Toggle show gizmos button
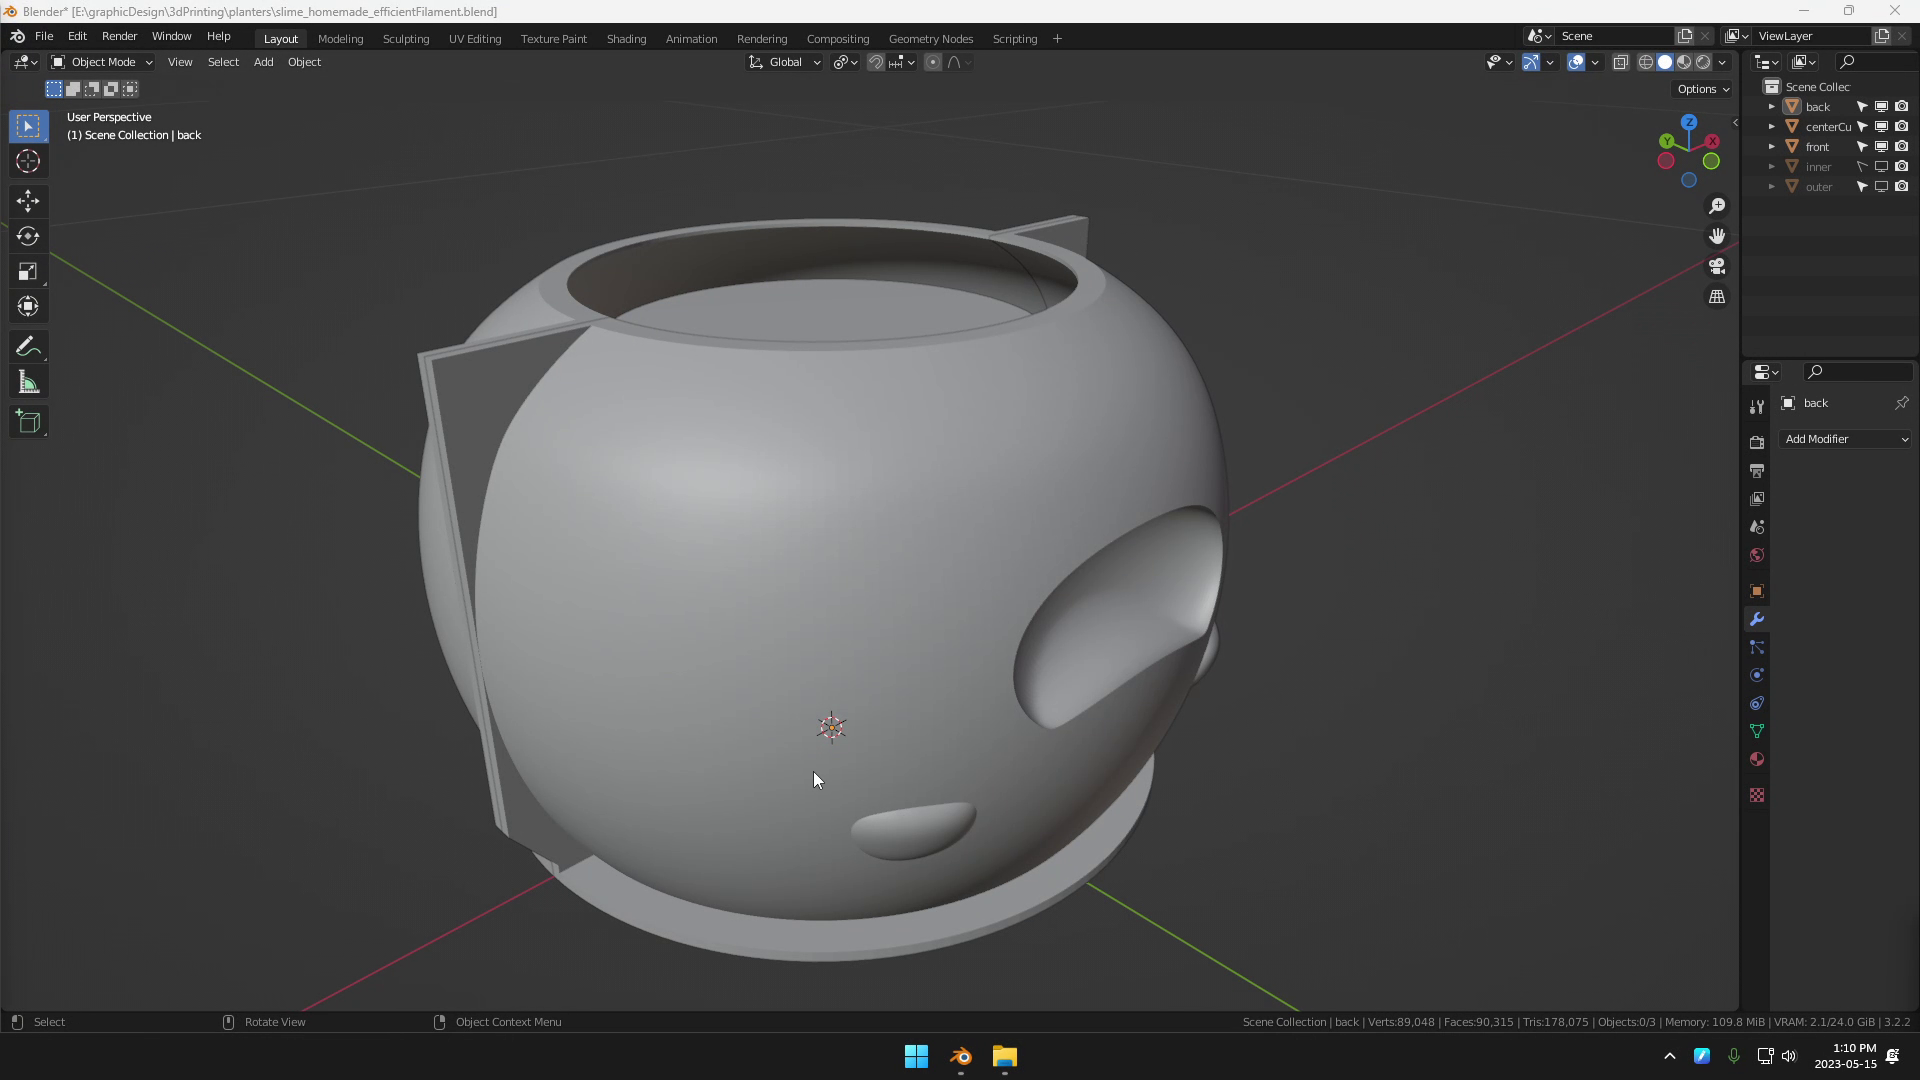Screen dimensions: 1920x1080 (1531, 62)
